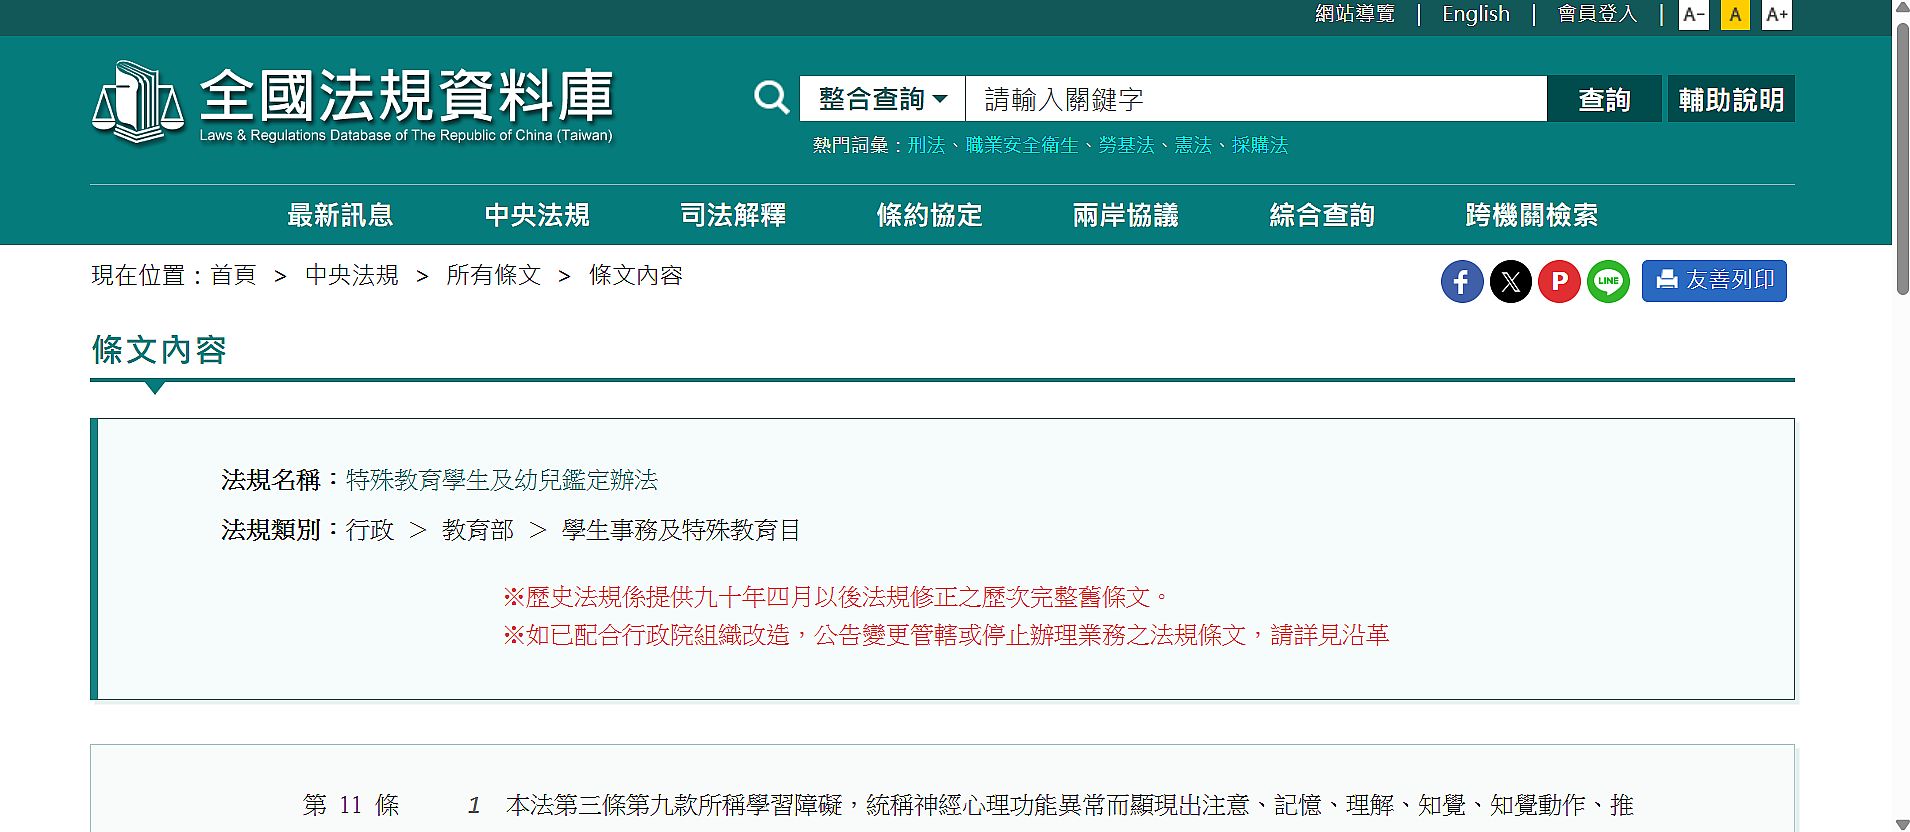Switch to English site version
This screenshot has width=1910, height=832.
1475,14
